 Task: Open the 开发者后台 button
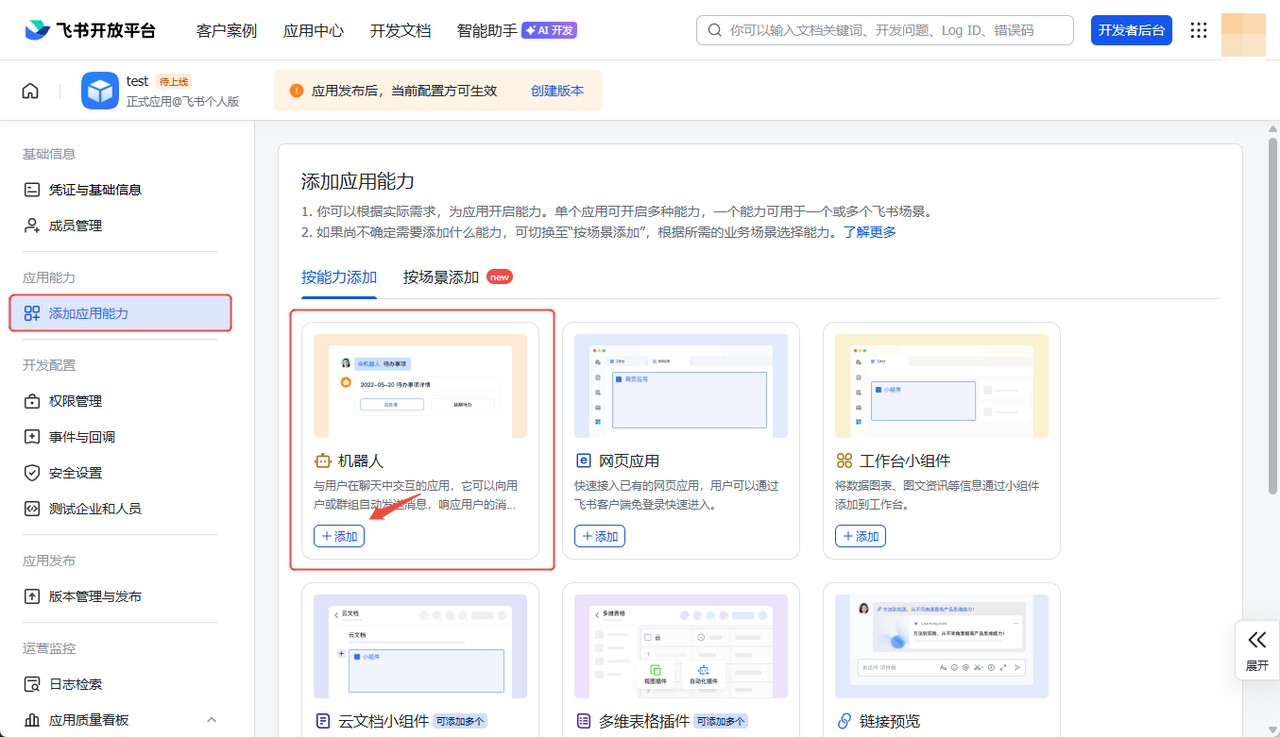(1131, 30)
